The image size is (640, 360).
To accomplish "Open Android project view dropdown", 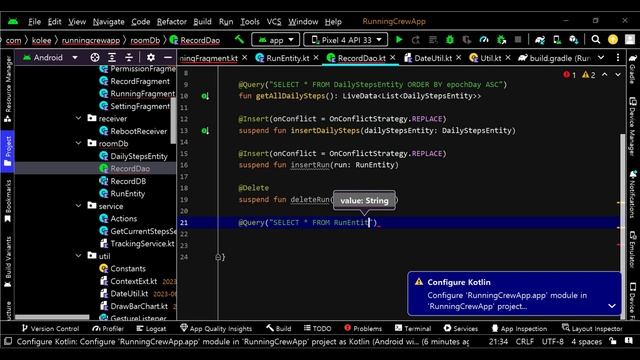I will tap(50, 58).
